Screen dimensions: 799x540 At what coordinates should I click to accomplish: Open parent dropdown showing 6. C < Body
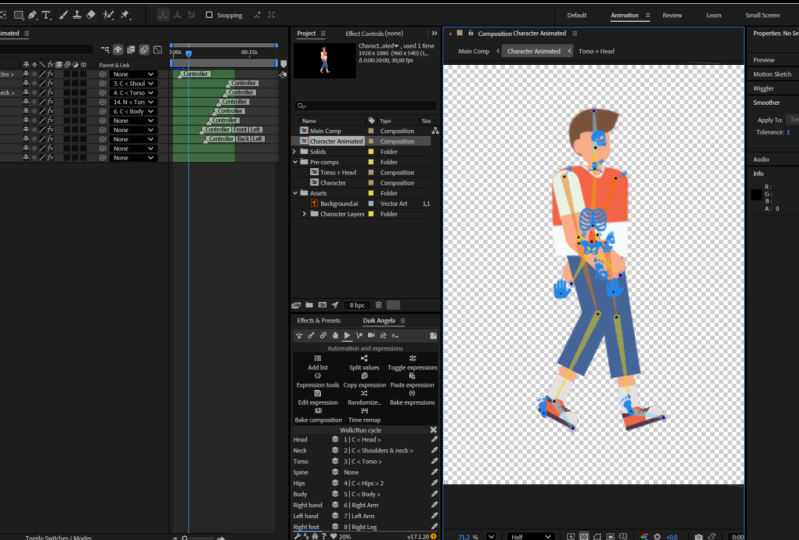click(132, 111)
